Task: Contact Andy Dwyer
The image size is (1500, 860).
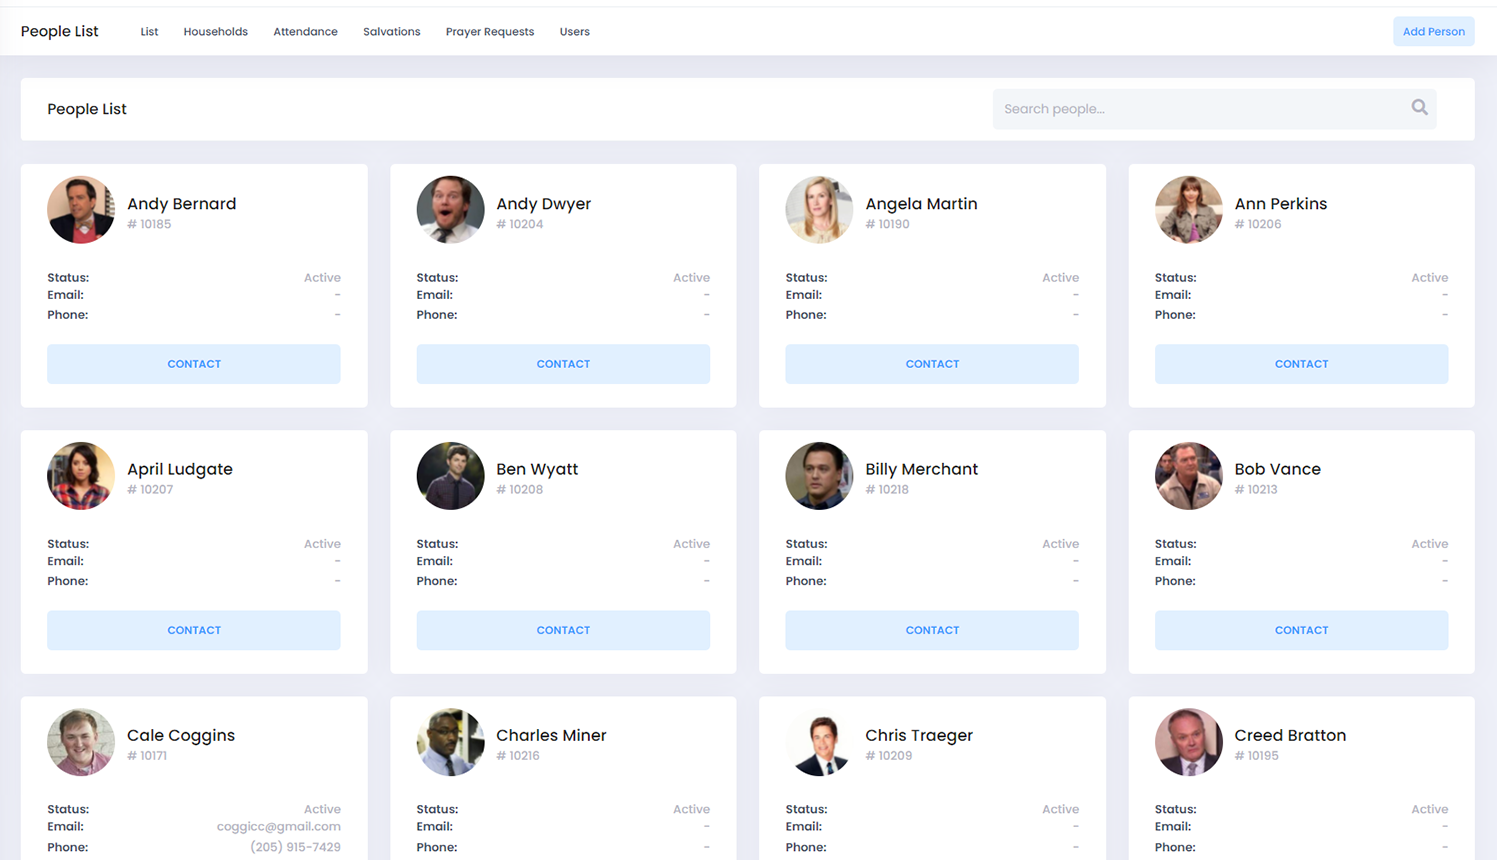Action: point(563,364)
